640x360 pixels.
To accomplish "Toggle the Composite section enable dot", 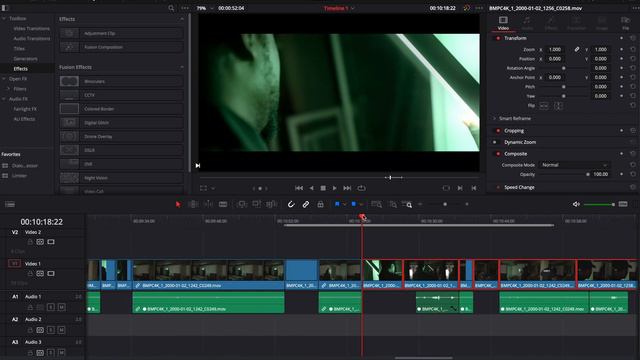I will 498,154.
